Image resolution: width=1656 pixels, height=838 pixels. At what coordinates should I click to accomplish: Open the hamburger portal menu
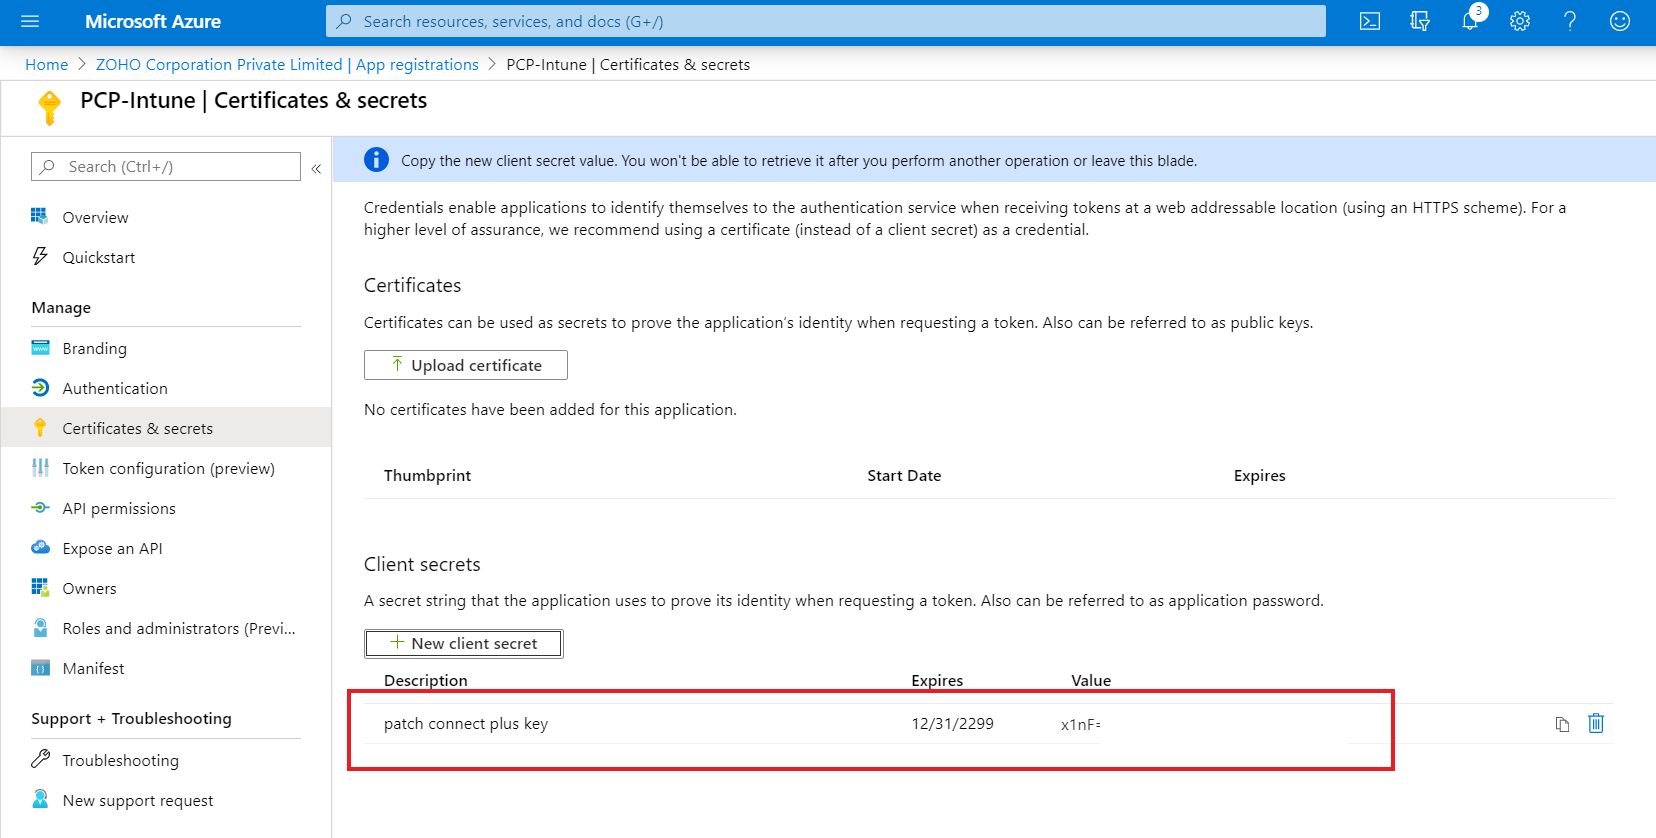coord(30,21)
